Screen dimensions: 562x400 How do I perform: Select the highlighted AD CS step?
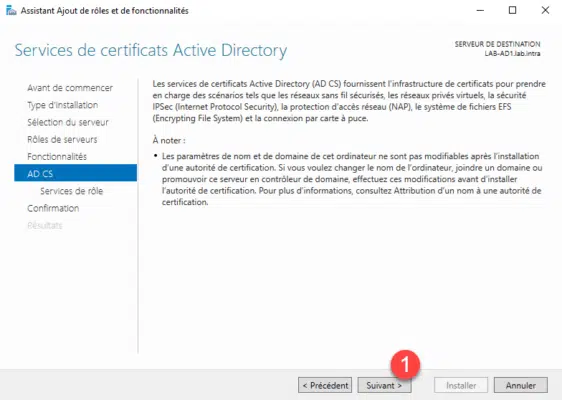75,173
